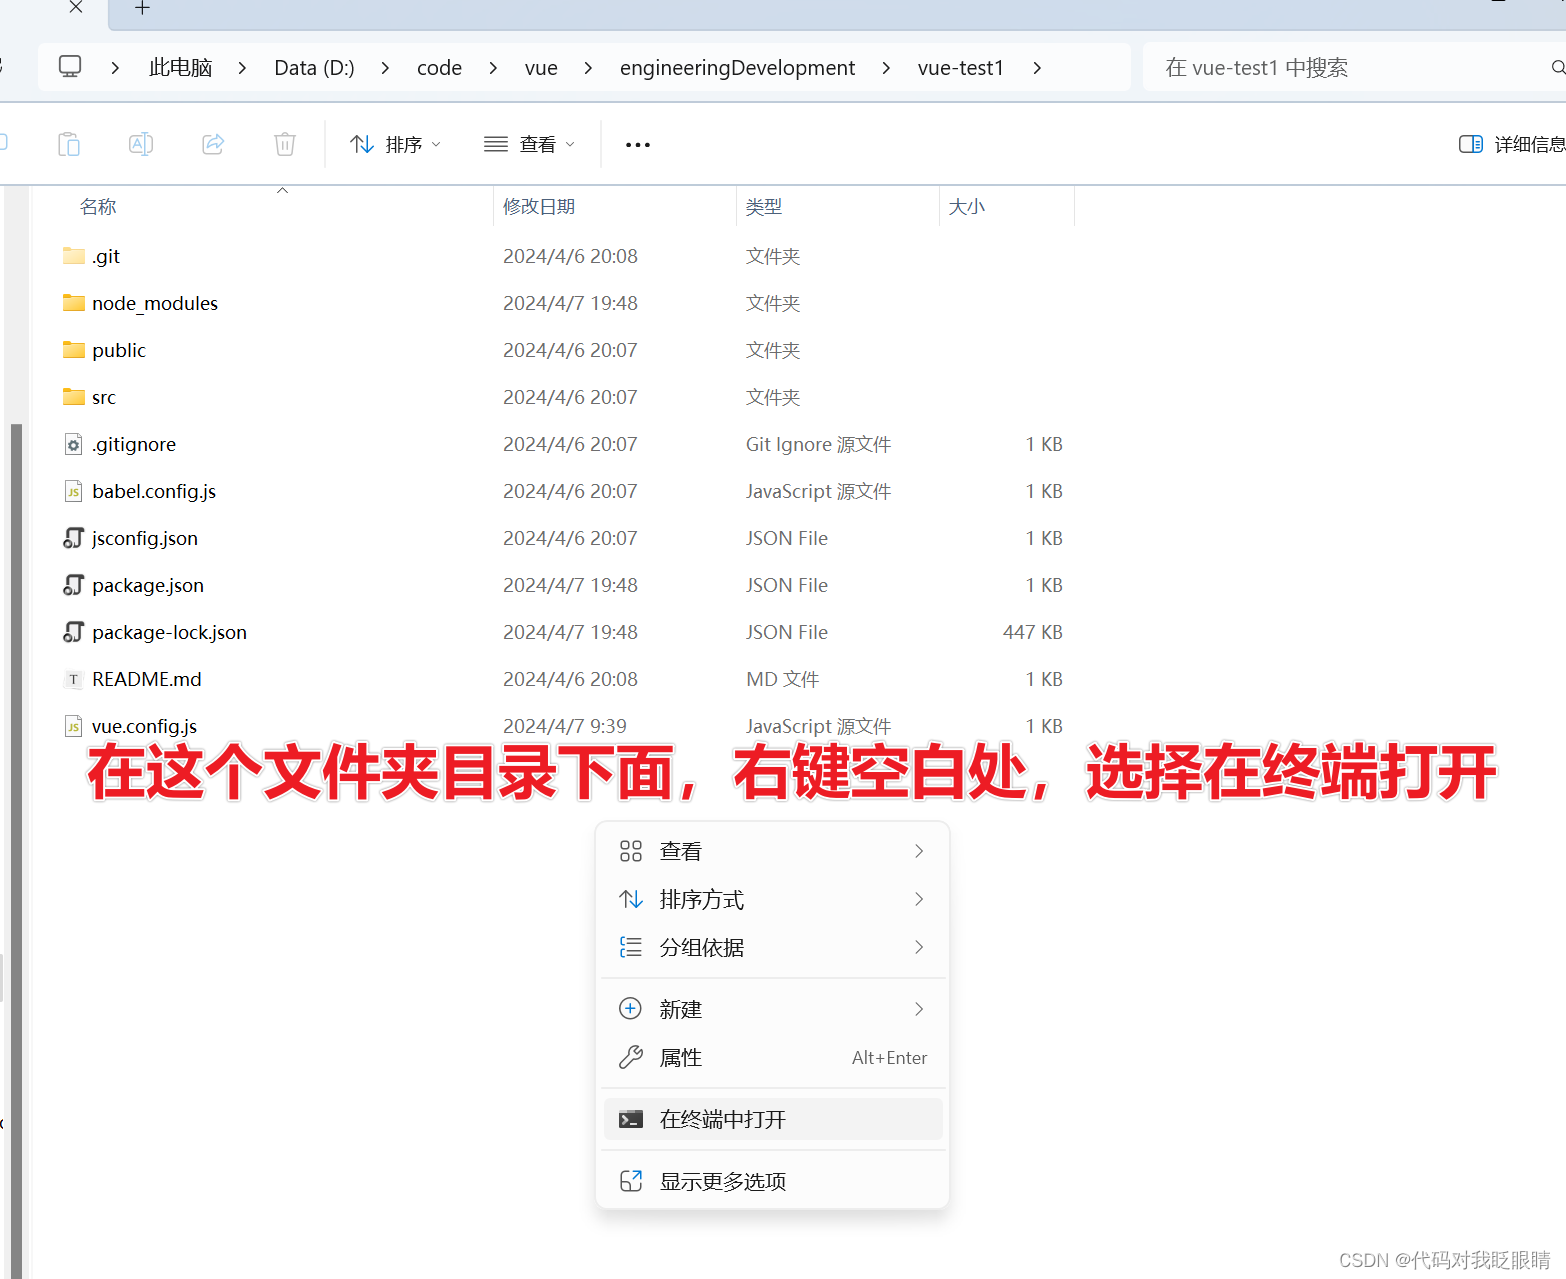The height and width of the screenshot is (1279, 1566).
Task: Go to the code breadcrumb folder
Action: pos(439,68)
